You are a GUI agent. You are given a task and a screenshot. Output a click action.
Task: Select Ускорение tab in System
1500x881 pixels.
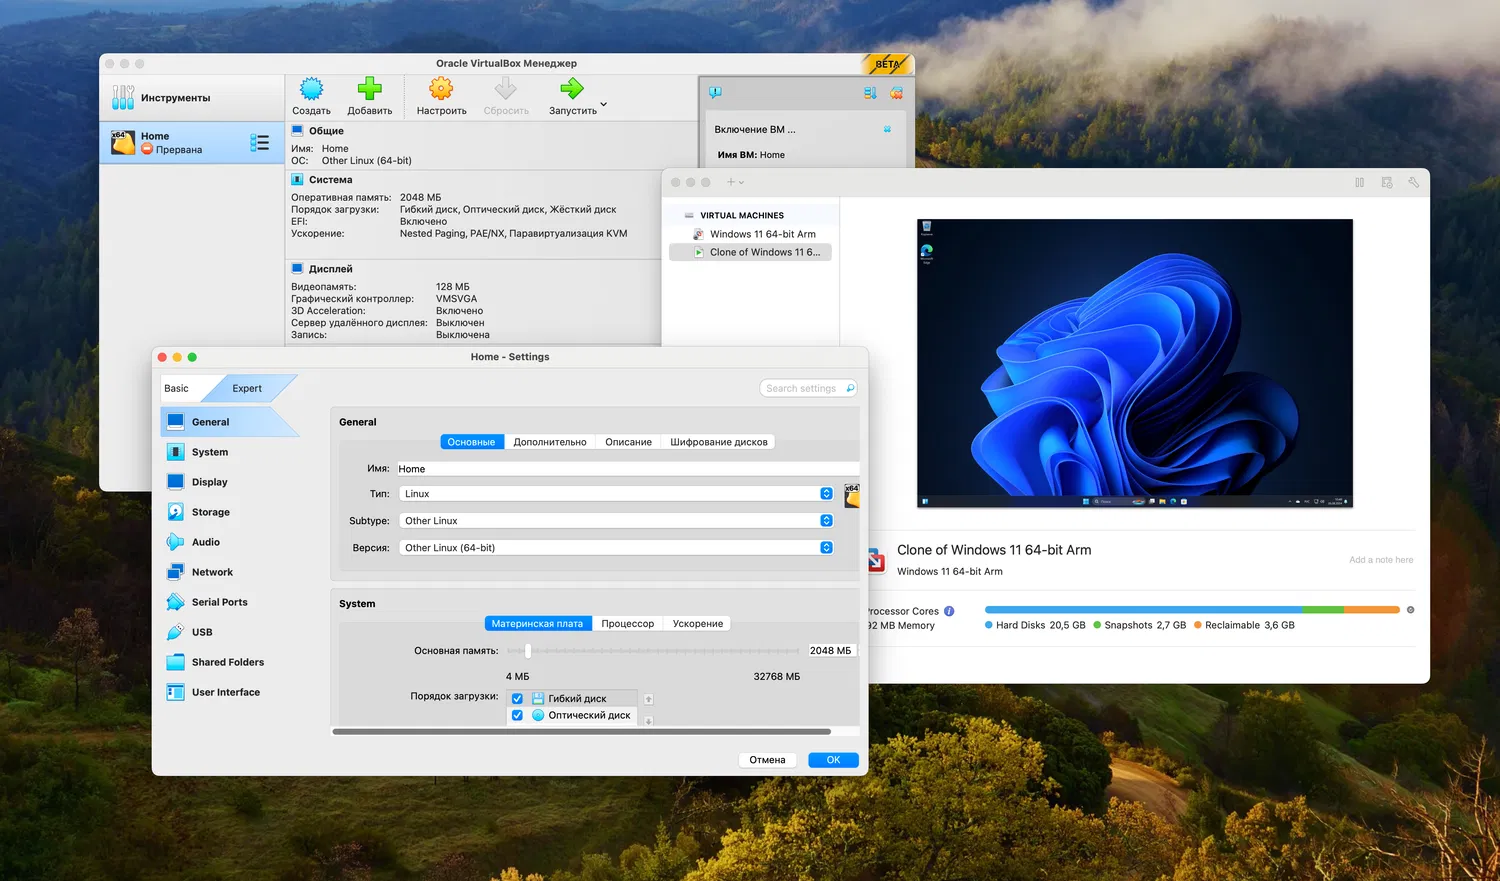point(698,624)
